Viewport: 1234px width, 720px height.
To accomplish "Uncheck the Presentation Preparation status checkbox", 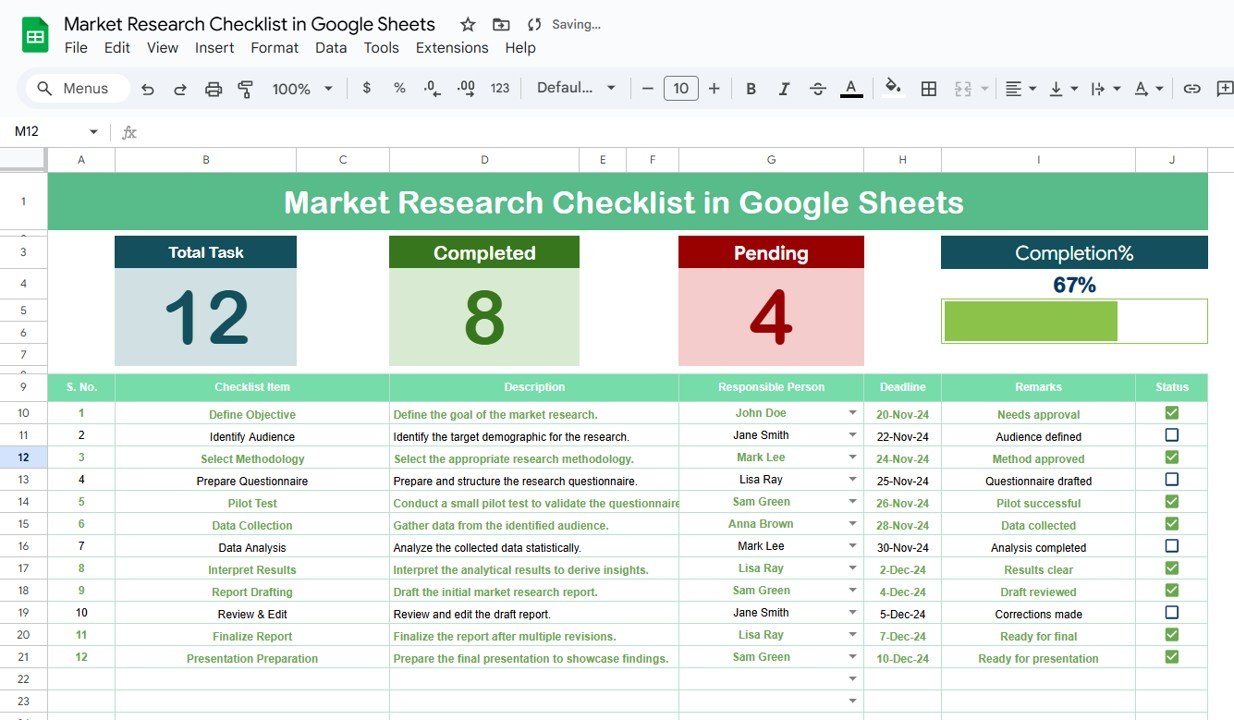I will coord(1172,657).
